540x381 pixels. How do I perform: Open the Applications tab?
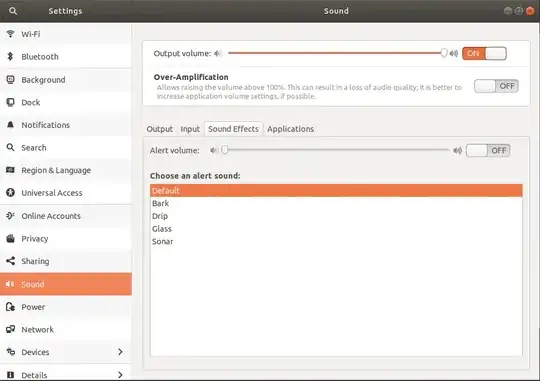tap(290, 129)
